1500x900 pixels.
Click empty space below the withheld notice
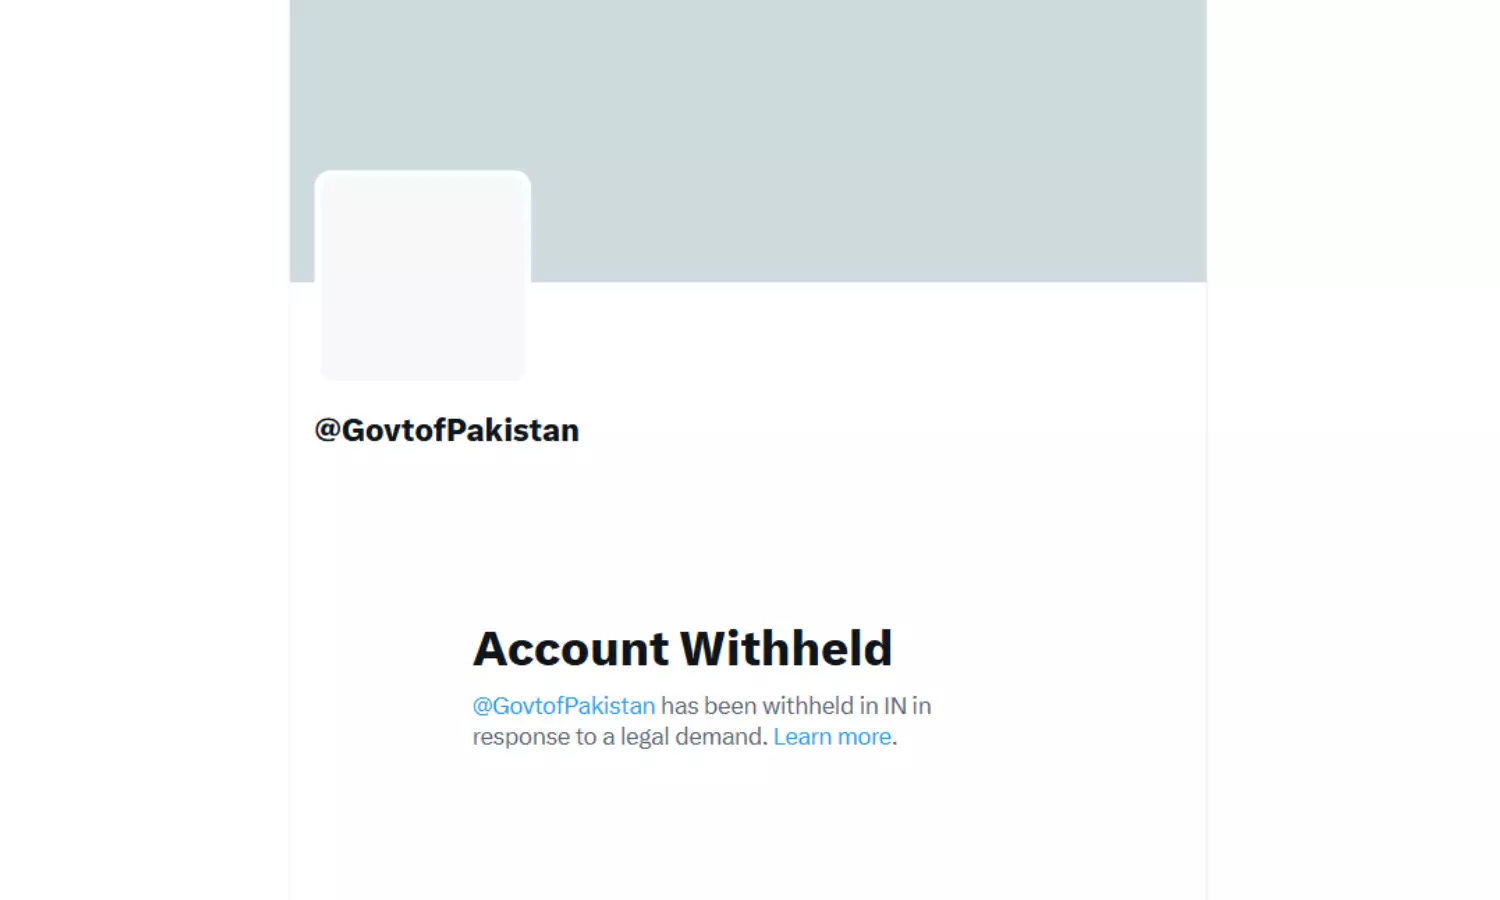tap(748, 830)
